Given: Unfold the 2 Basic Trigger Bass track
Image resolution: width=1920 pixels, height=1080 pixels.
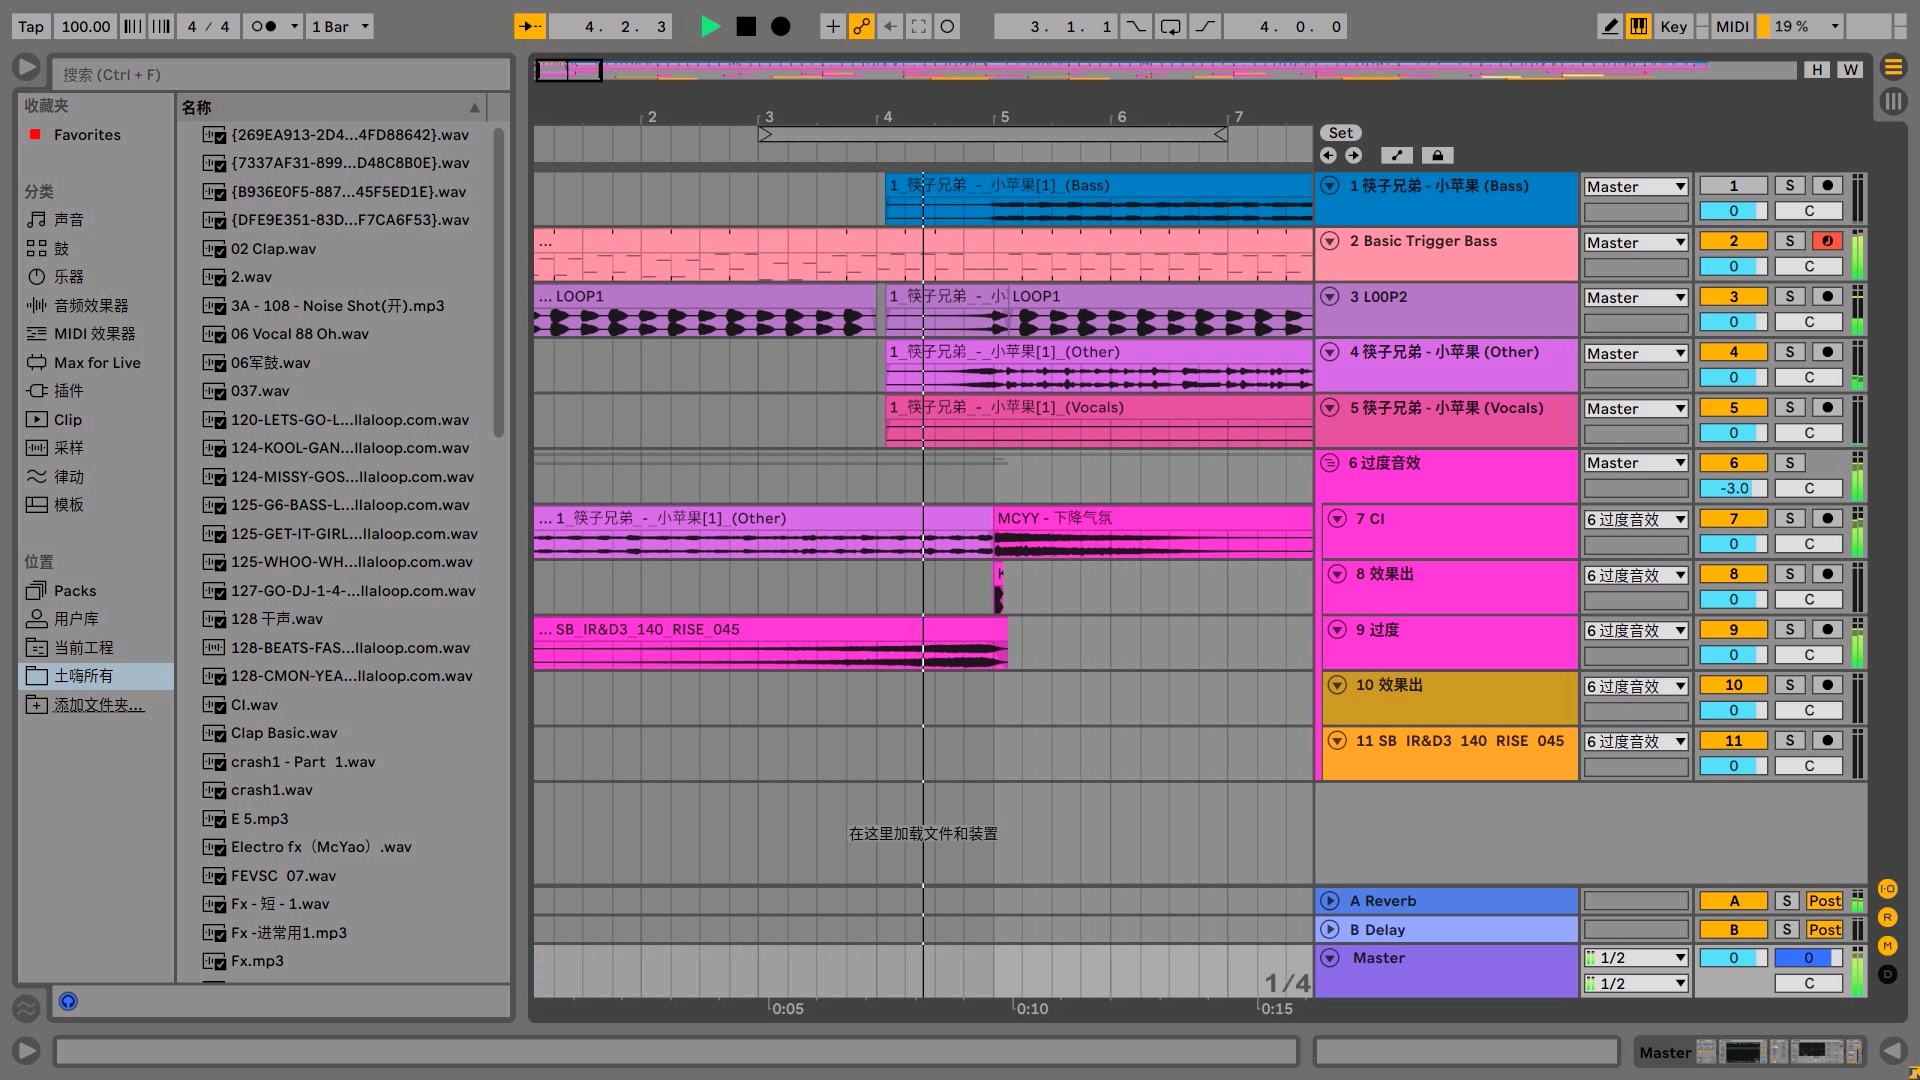Looking at the screenshot, I should (1330, 241).
